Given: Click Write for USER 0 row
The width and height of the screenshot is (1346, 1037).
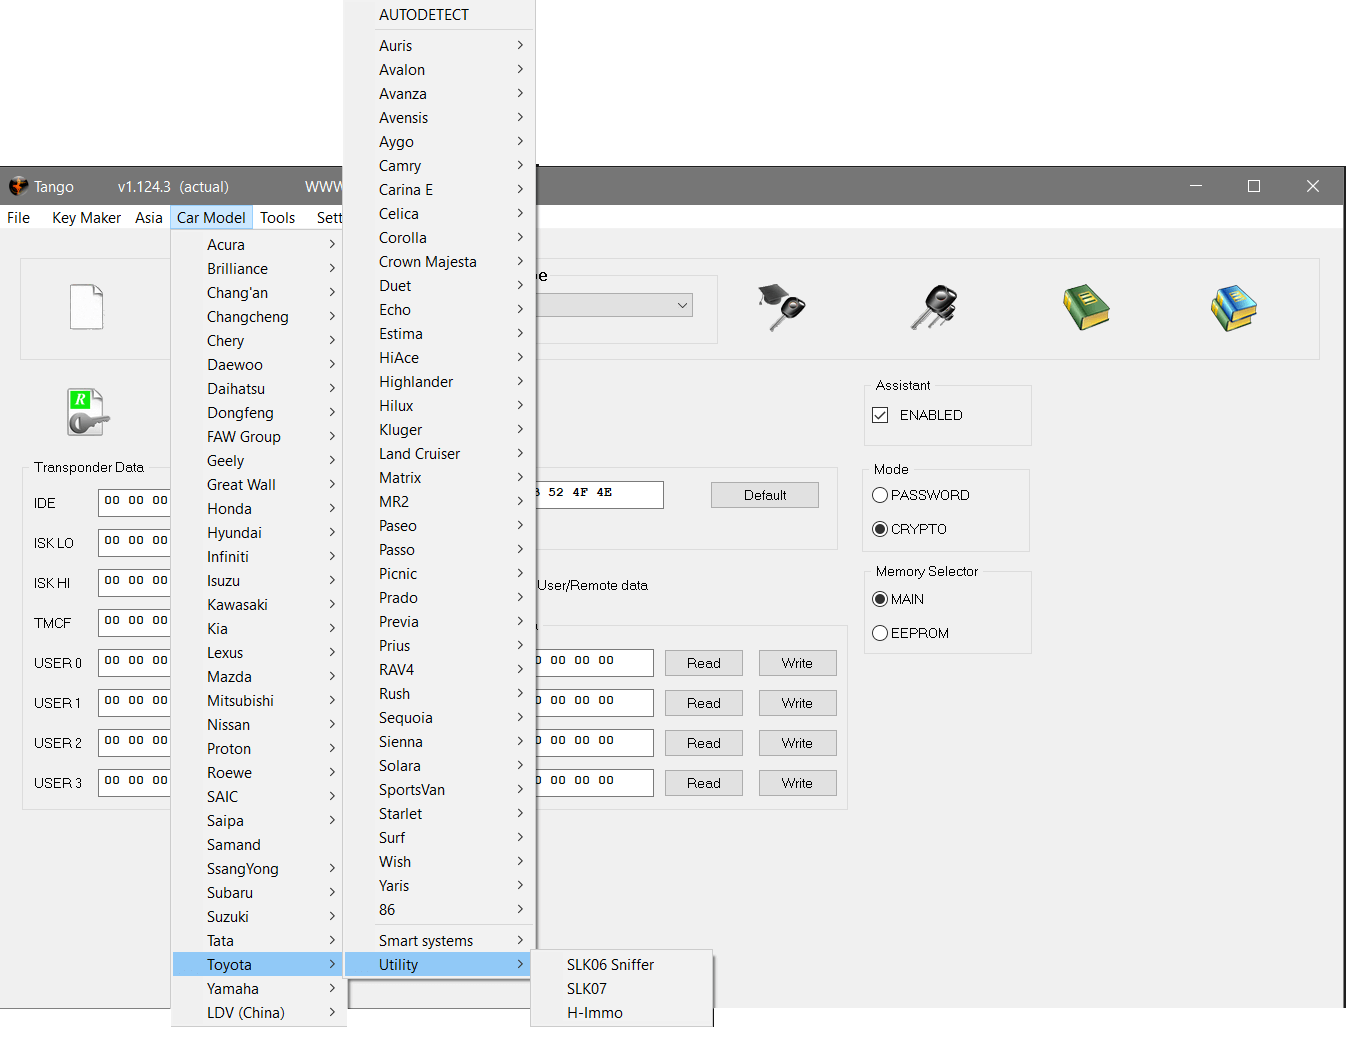Looking at the screenshot, I should [797, 663].
